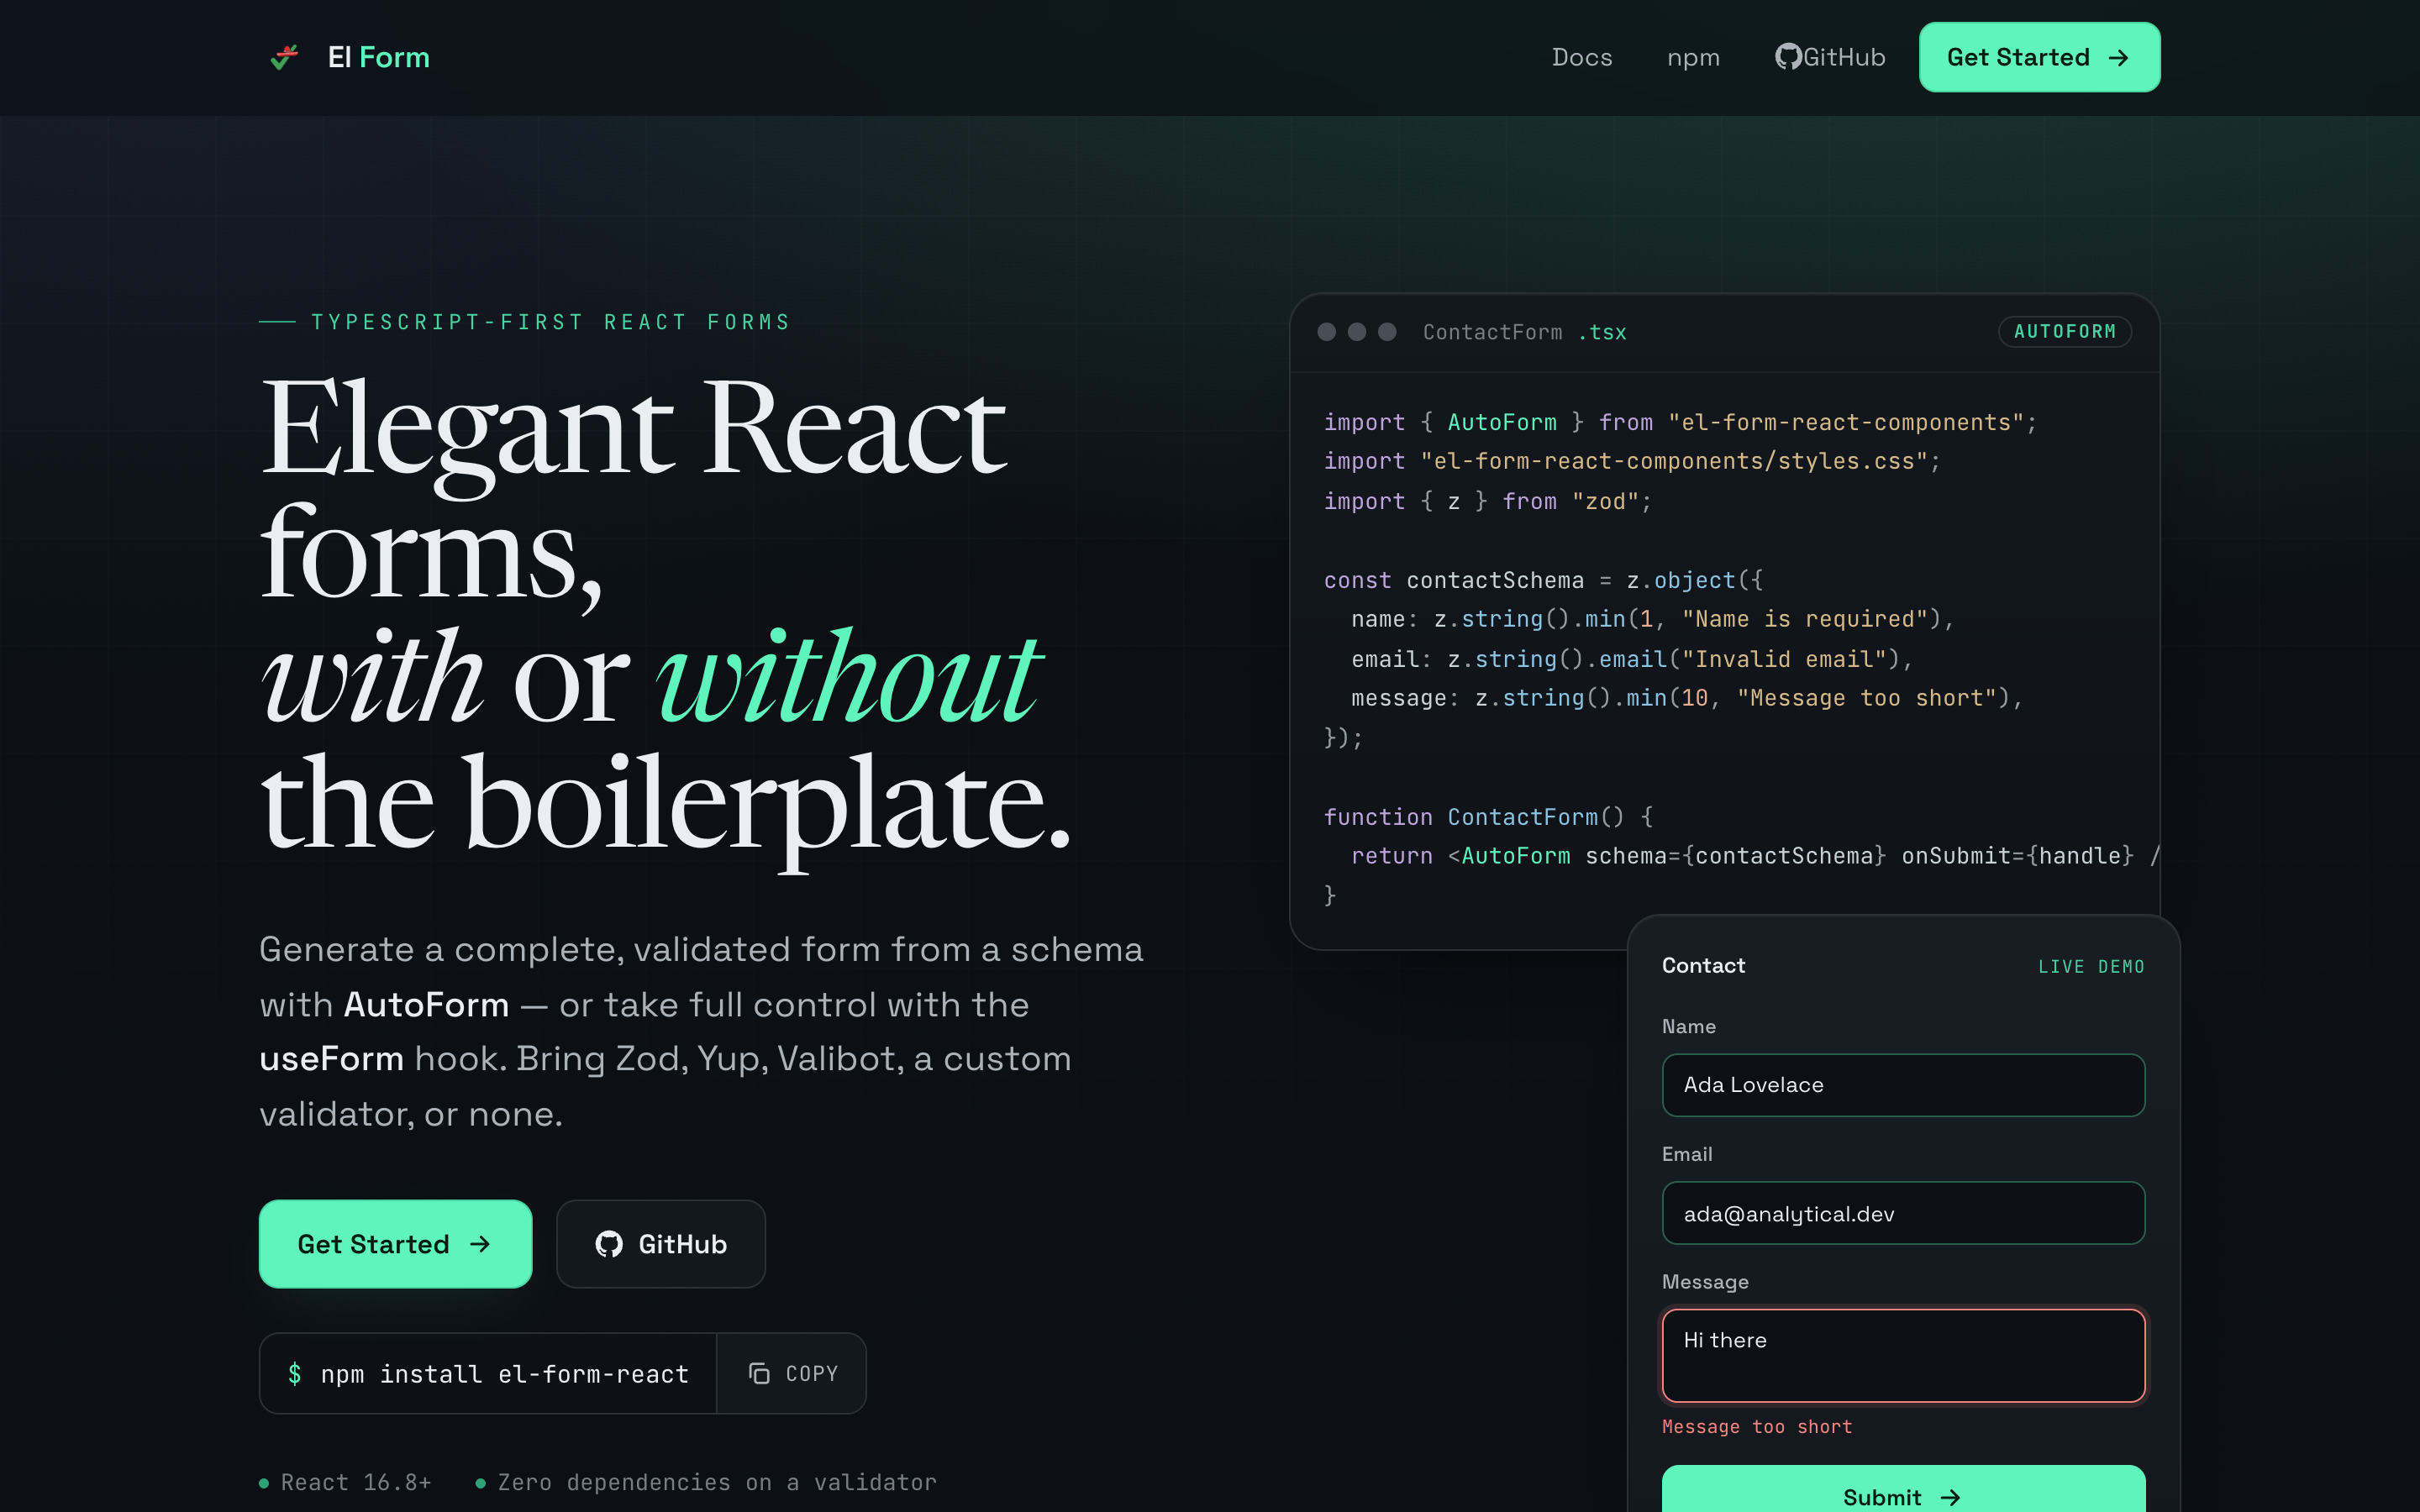2420x1512 pixels.
Task: Submit the Contact demo form
Action: coord(1903,1490)
